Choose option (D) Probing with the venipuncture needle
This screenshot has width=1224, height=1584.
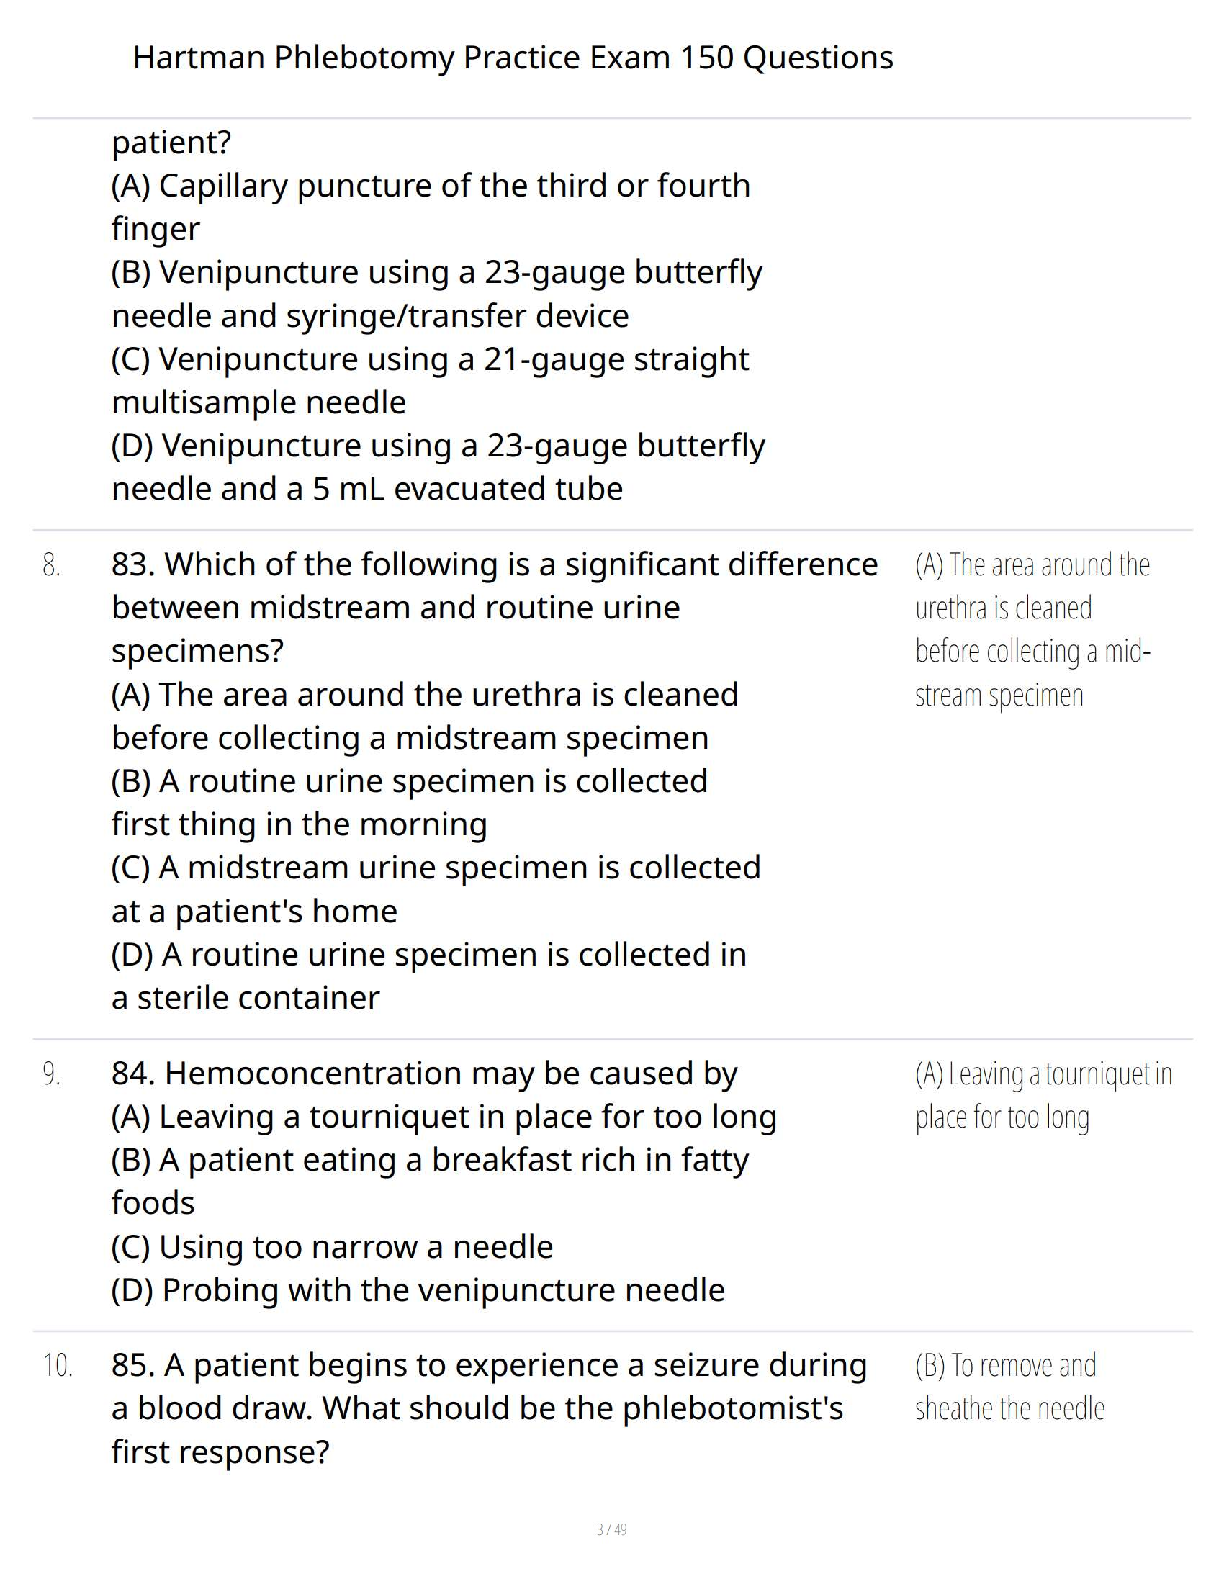[x=417, y=1290]
